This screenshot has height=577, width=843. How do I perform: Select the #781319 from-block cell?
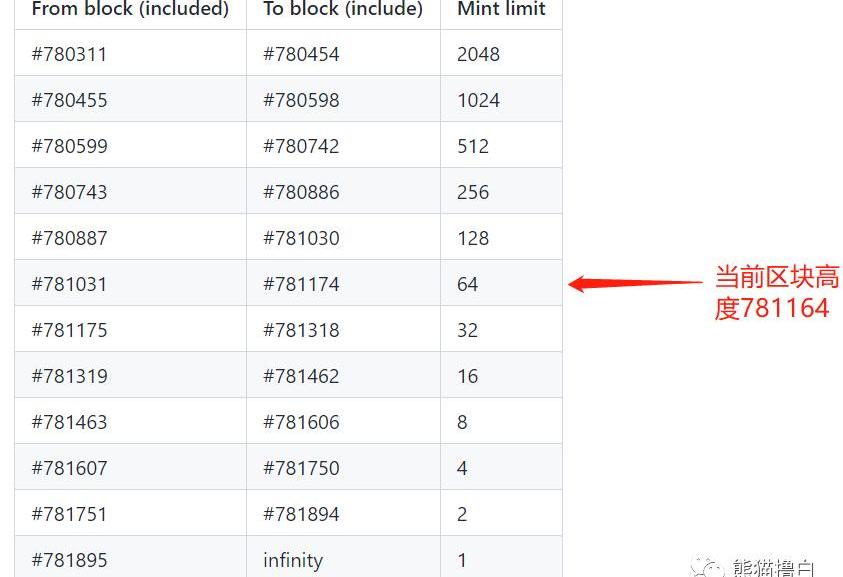tap(69, 376)
